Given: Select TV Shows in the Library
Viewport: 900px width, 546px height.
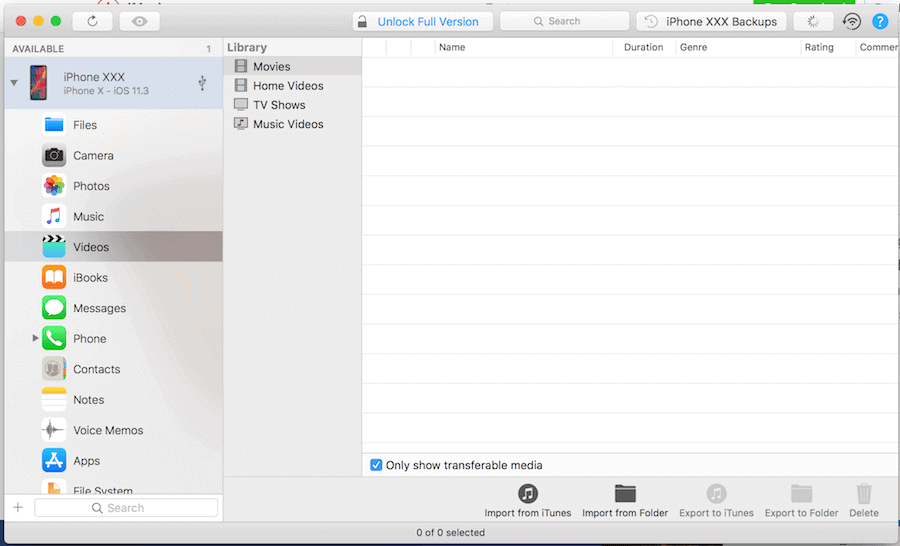Looking at the screenshot, I should (293, 105).
